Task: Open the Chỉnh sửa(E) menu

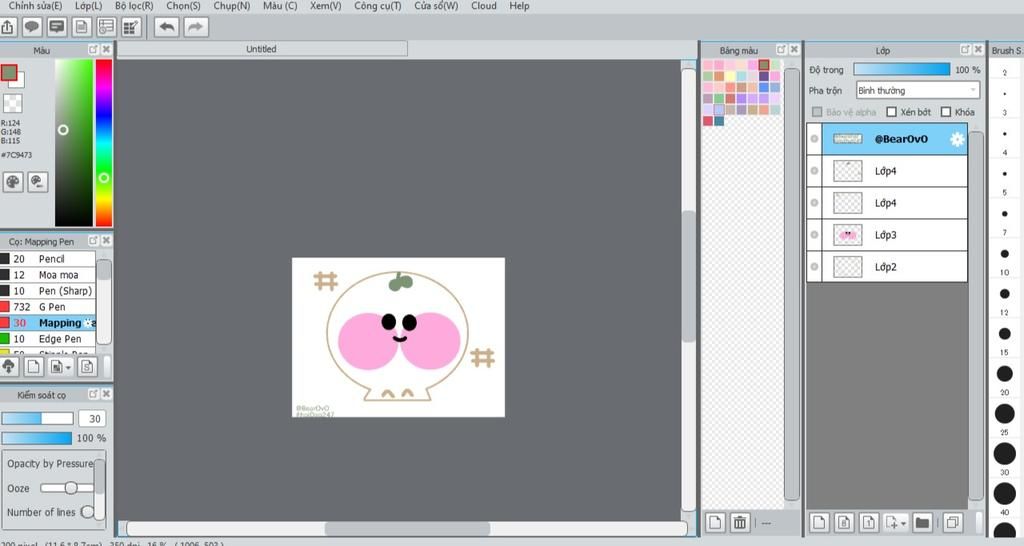Action: click(x=35, y=6)
